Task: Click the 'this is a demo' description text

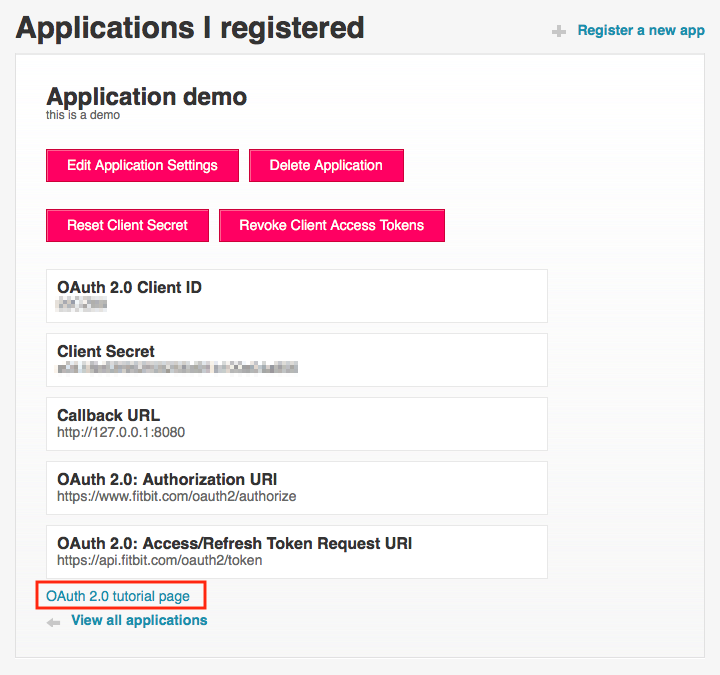Action: coord(83,115)
